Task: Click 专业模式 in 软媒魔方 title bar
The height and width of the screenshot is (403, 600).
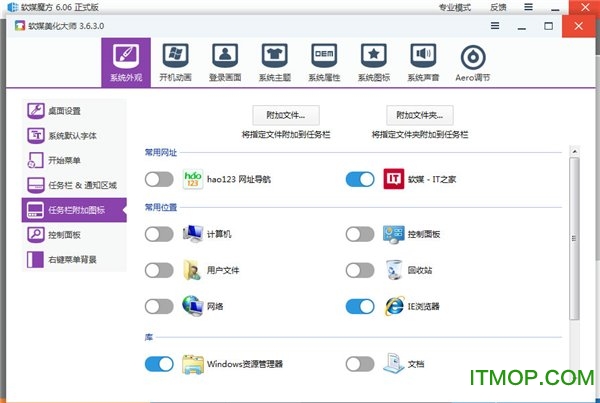Action: [x=455, y=7]
